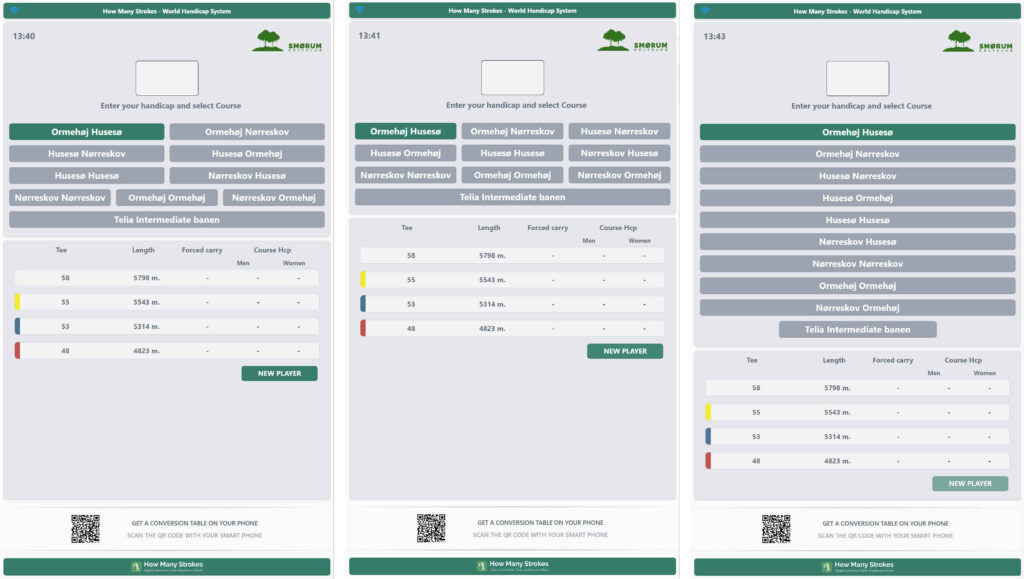Select Ormehøj Husesø course in the 13:40 screen
Image resolution: width=1024 pixels, height=579 pixels.
pos(87,132)
